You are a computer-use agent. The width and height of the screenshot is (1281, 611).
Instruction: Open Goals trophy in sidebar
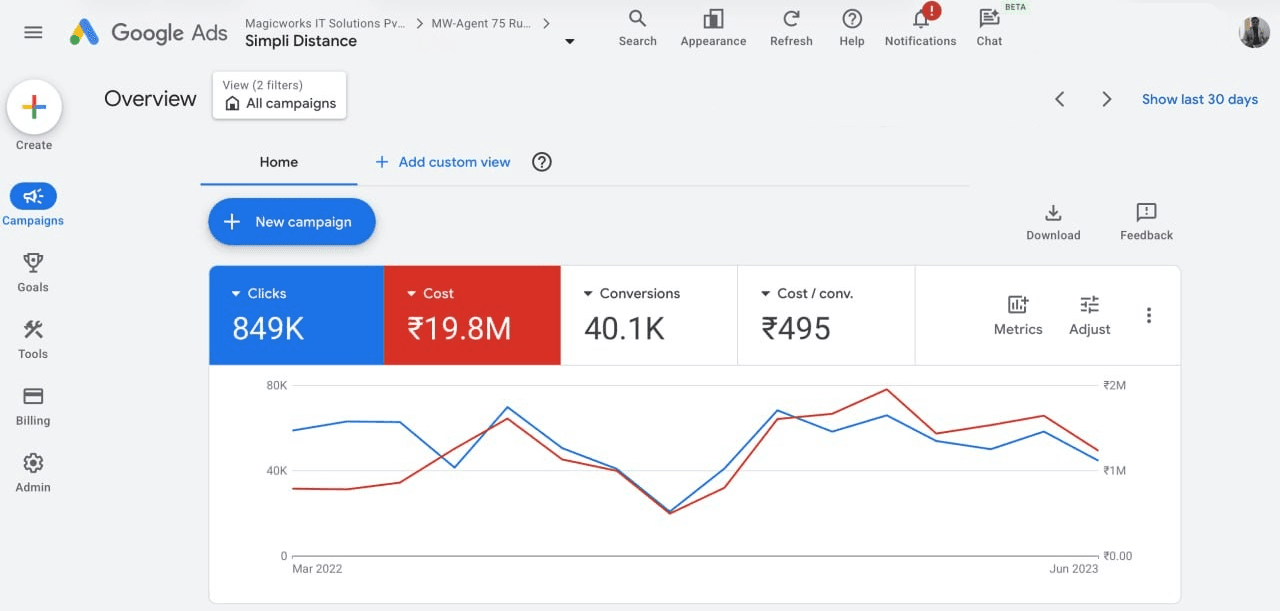tap(33, 272)
